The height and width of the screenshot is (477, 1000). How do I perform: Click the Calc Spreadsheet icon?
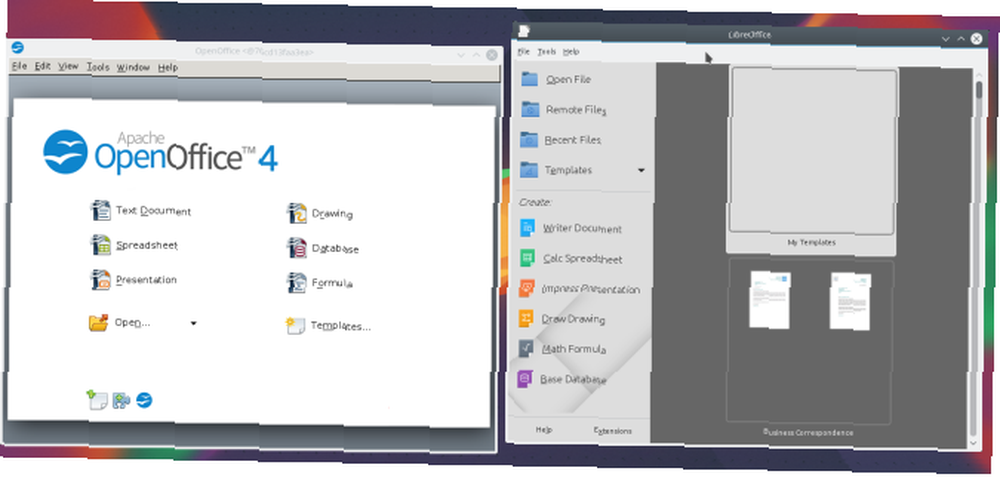click(527, 258)
